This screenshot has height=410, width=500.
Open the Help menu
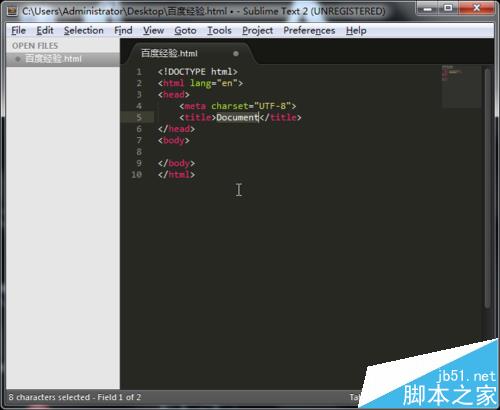point(356,31)
